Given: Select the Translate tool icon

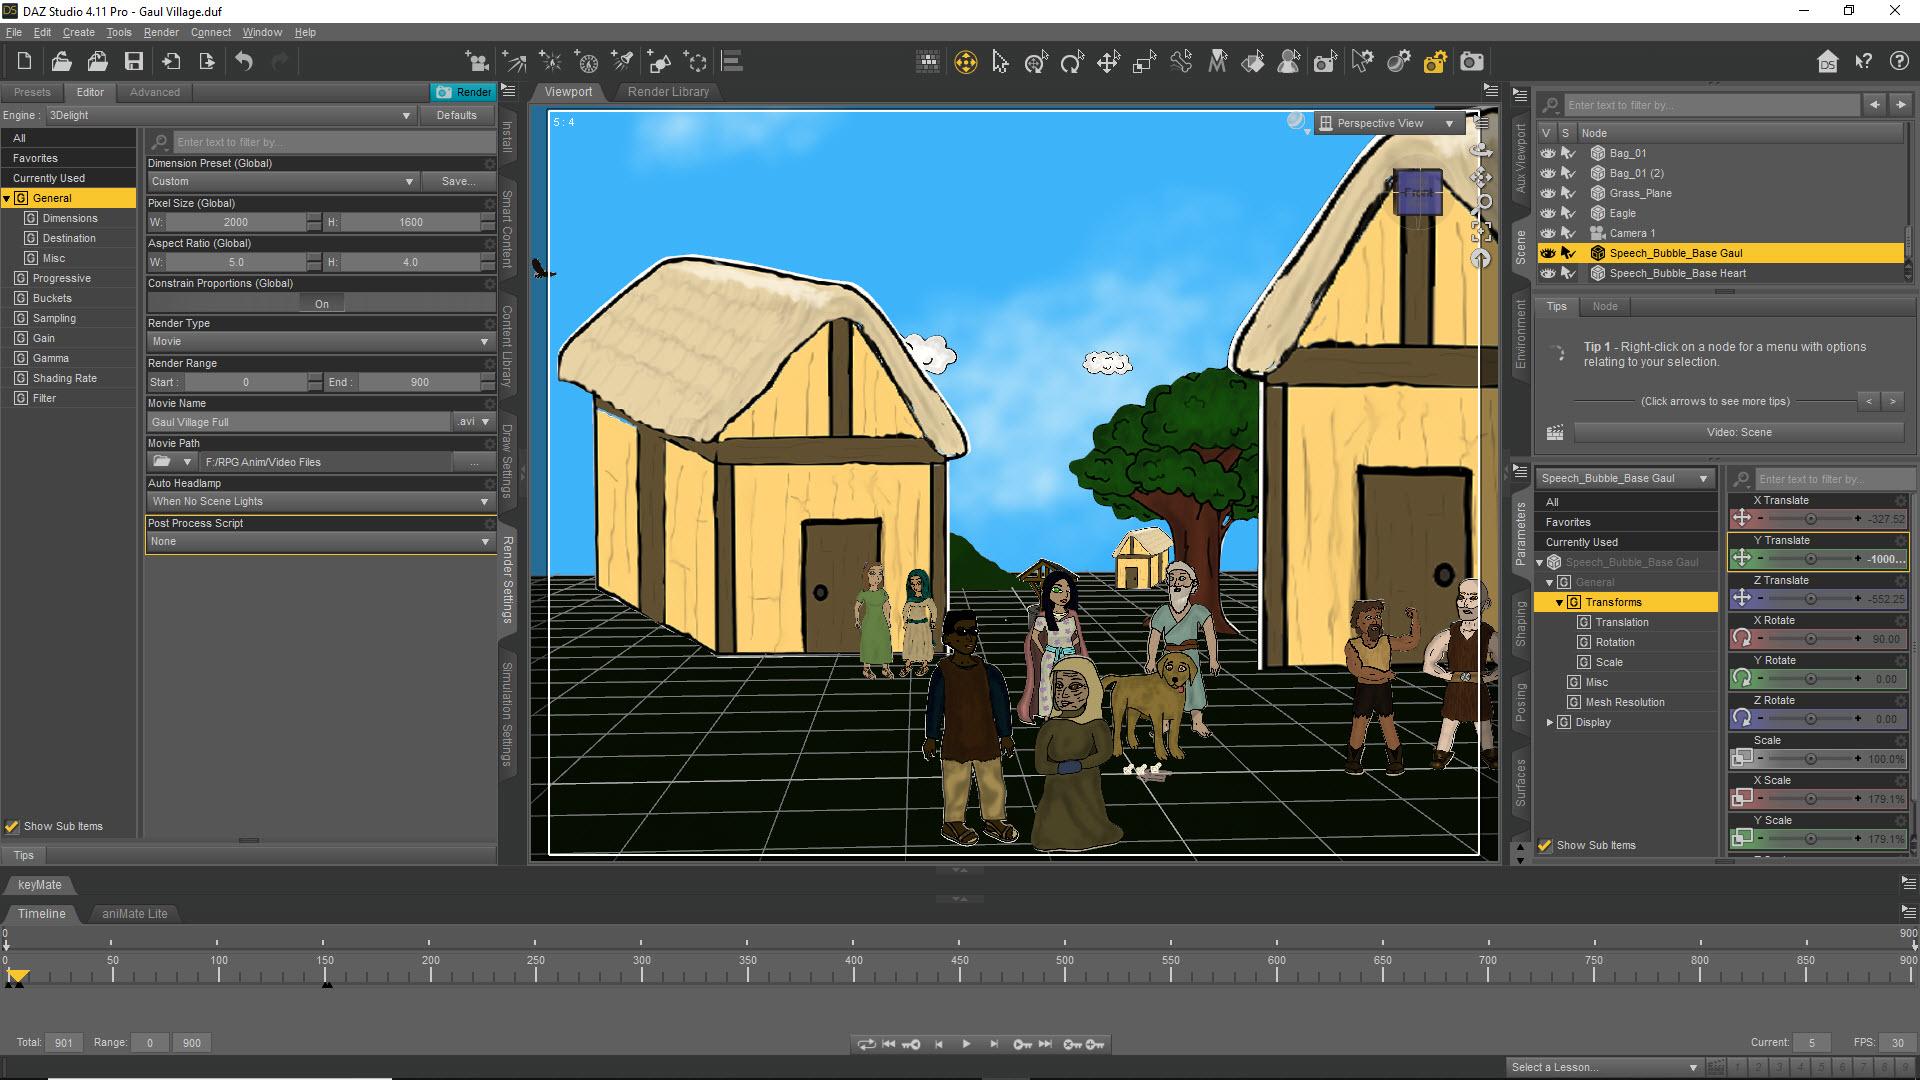Looking at the screenshot, I should tap(1108, 63).
